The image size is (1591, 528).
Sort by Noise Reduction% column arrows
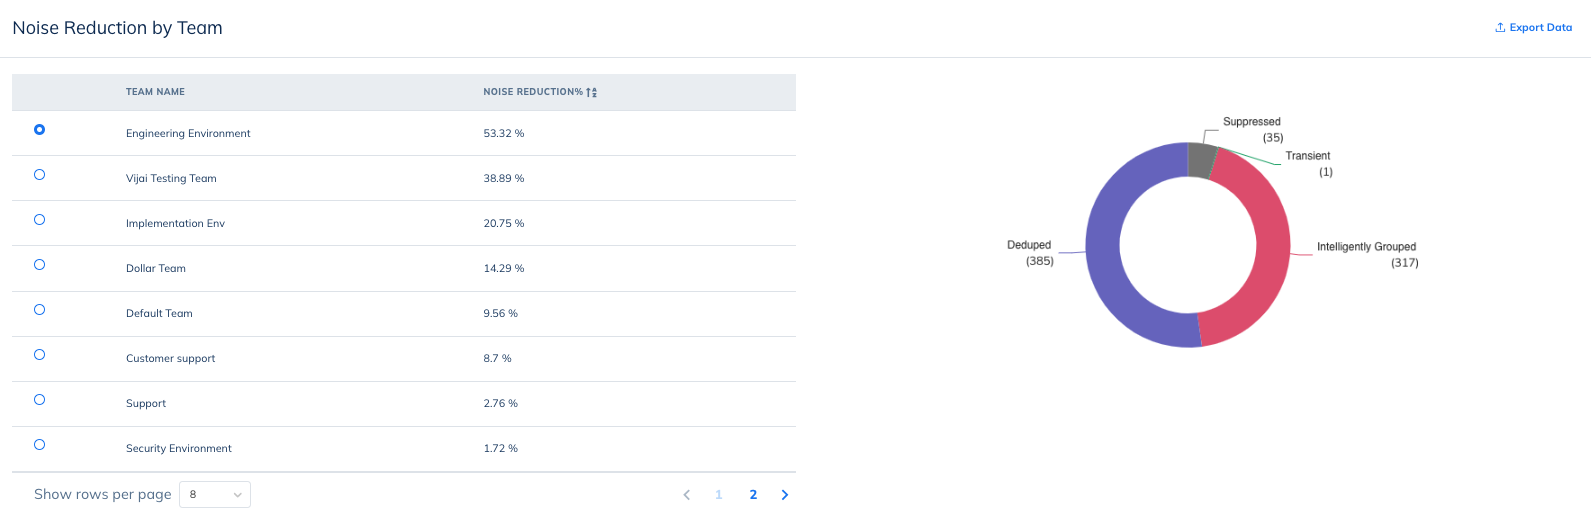(592, 92)
